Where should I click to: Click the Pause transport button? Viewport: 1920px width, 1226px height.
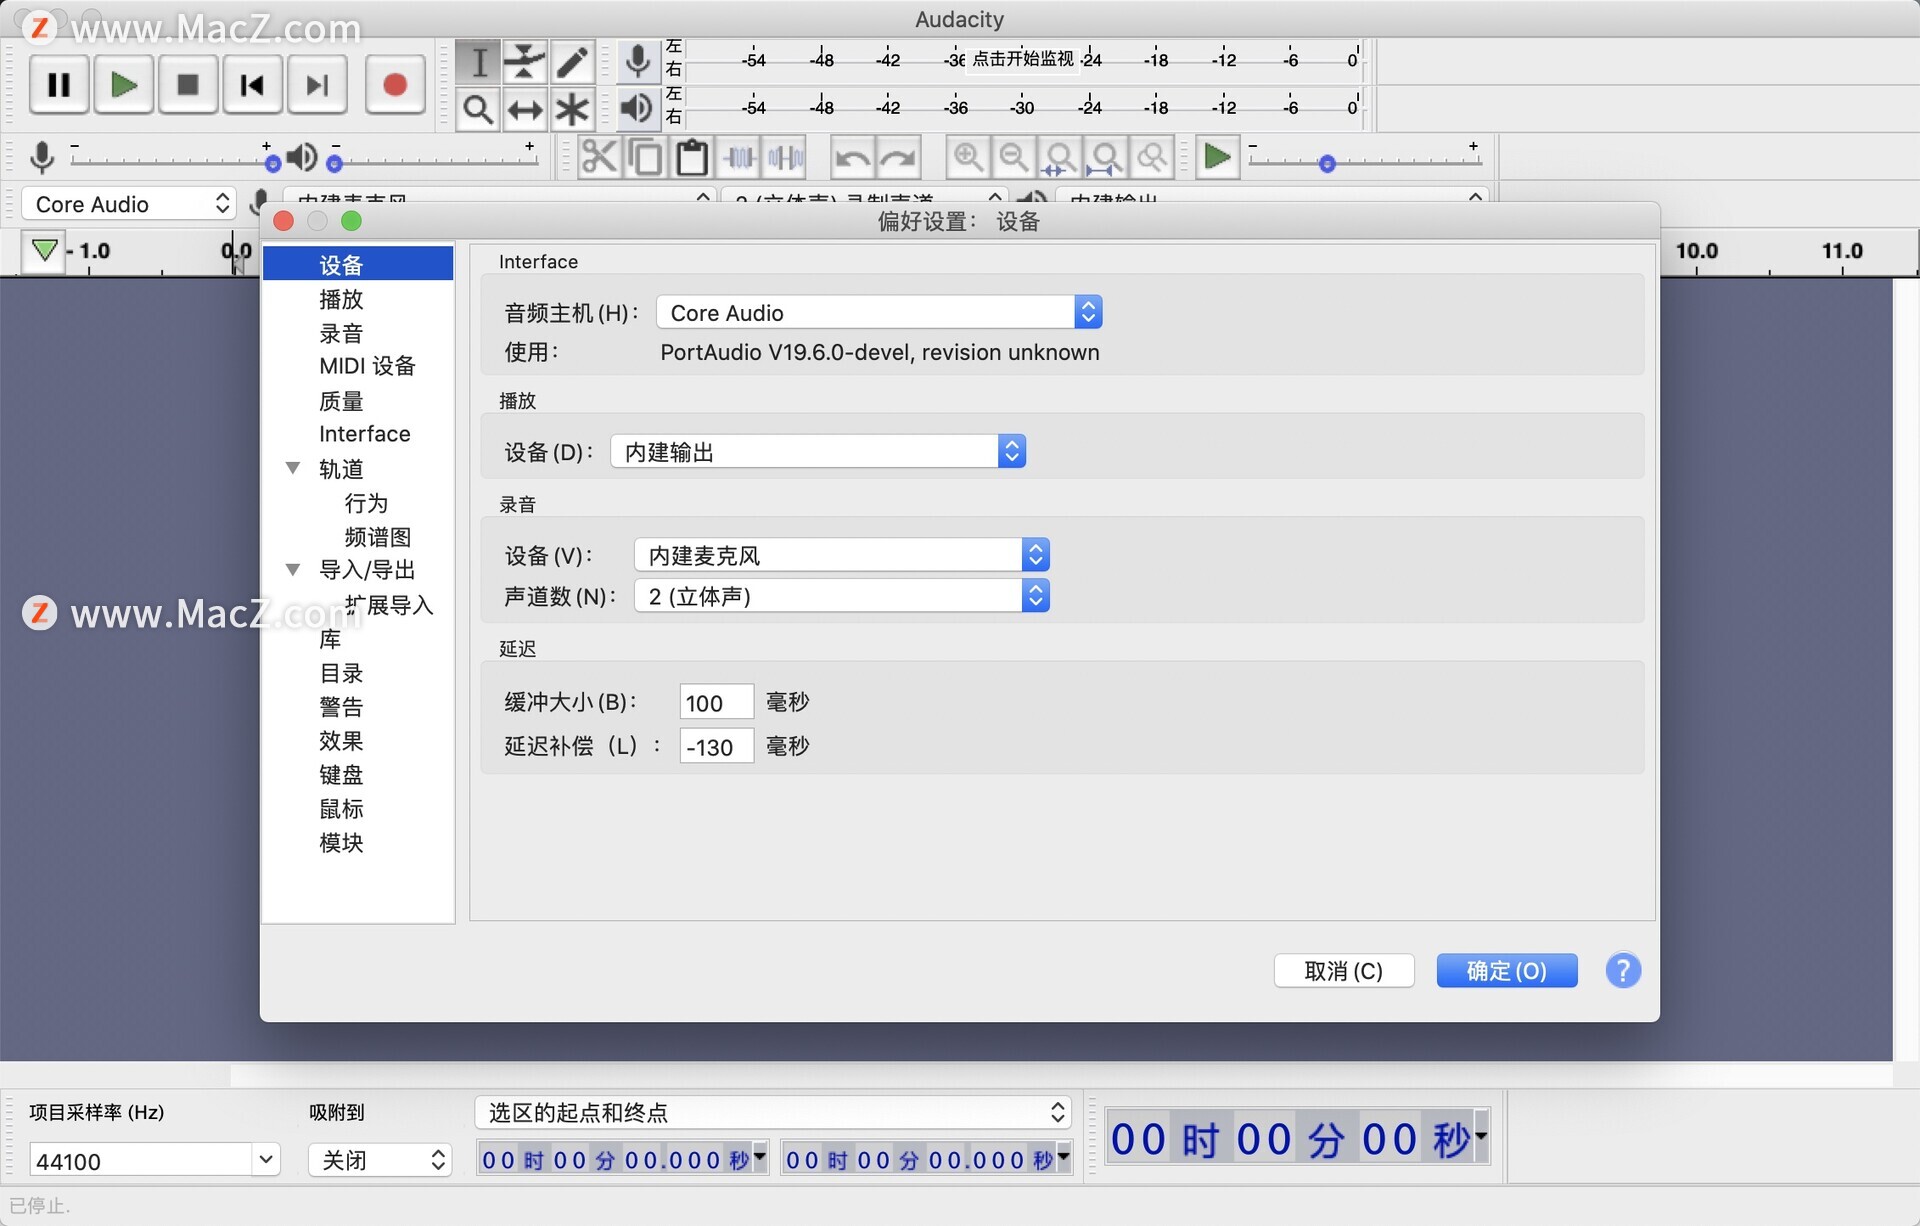coord(59,85)
